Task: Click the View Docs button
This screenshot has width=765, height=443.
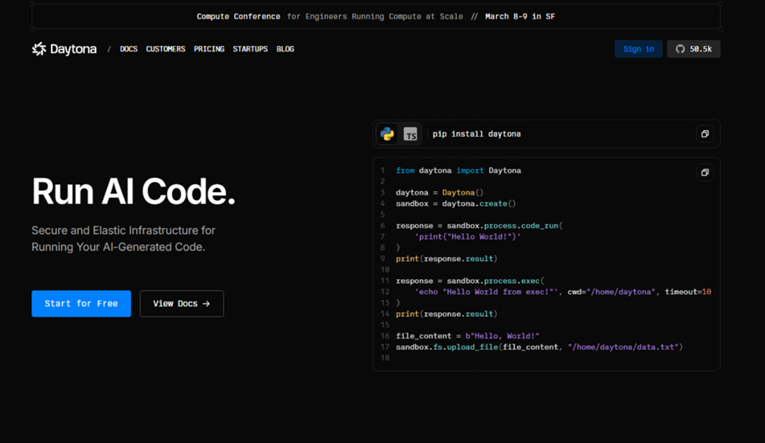Action: [181, 304]
